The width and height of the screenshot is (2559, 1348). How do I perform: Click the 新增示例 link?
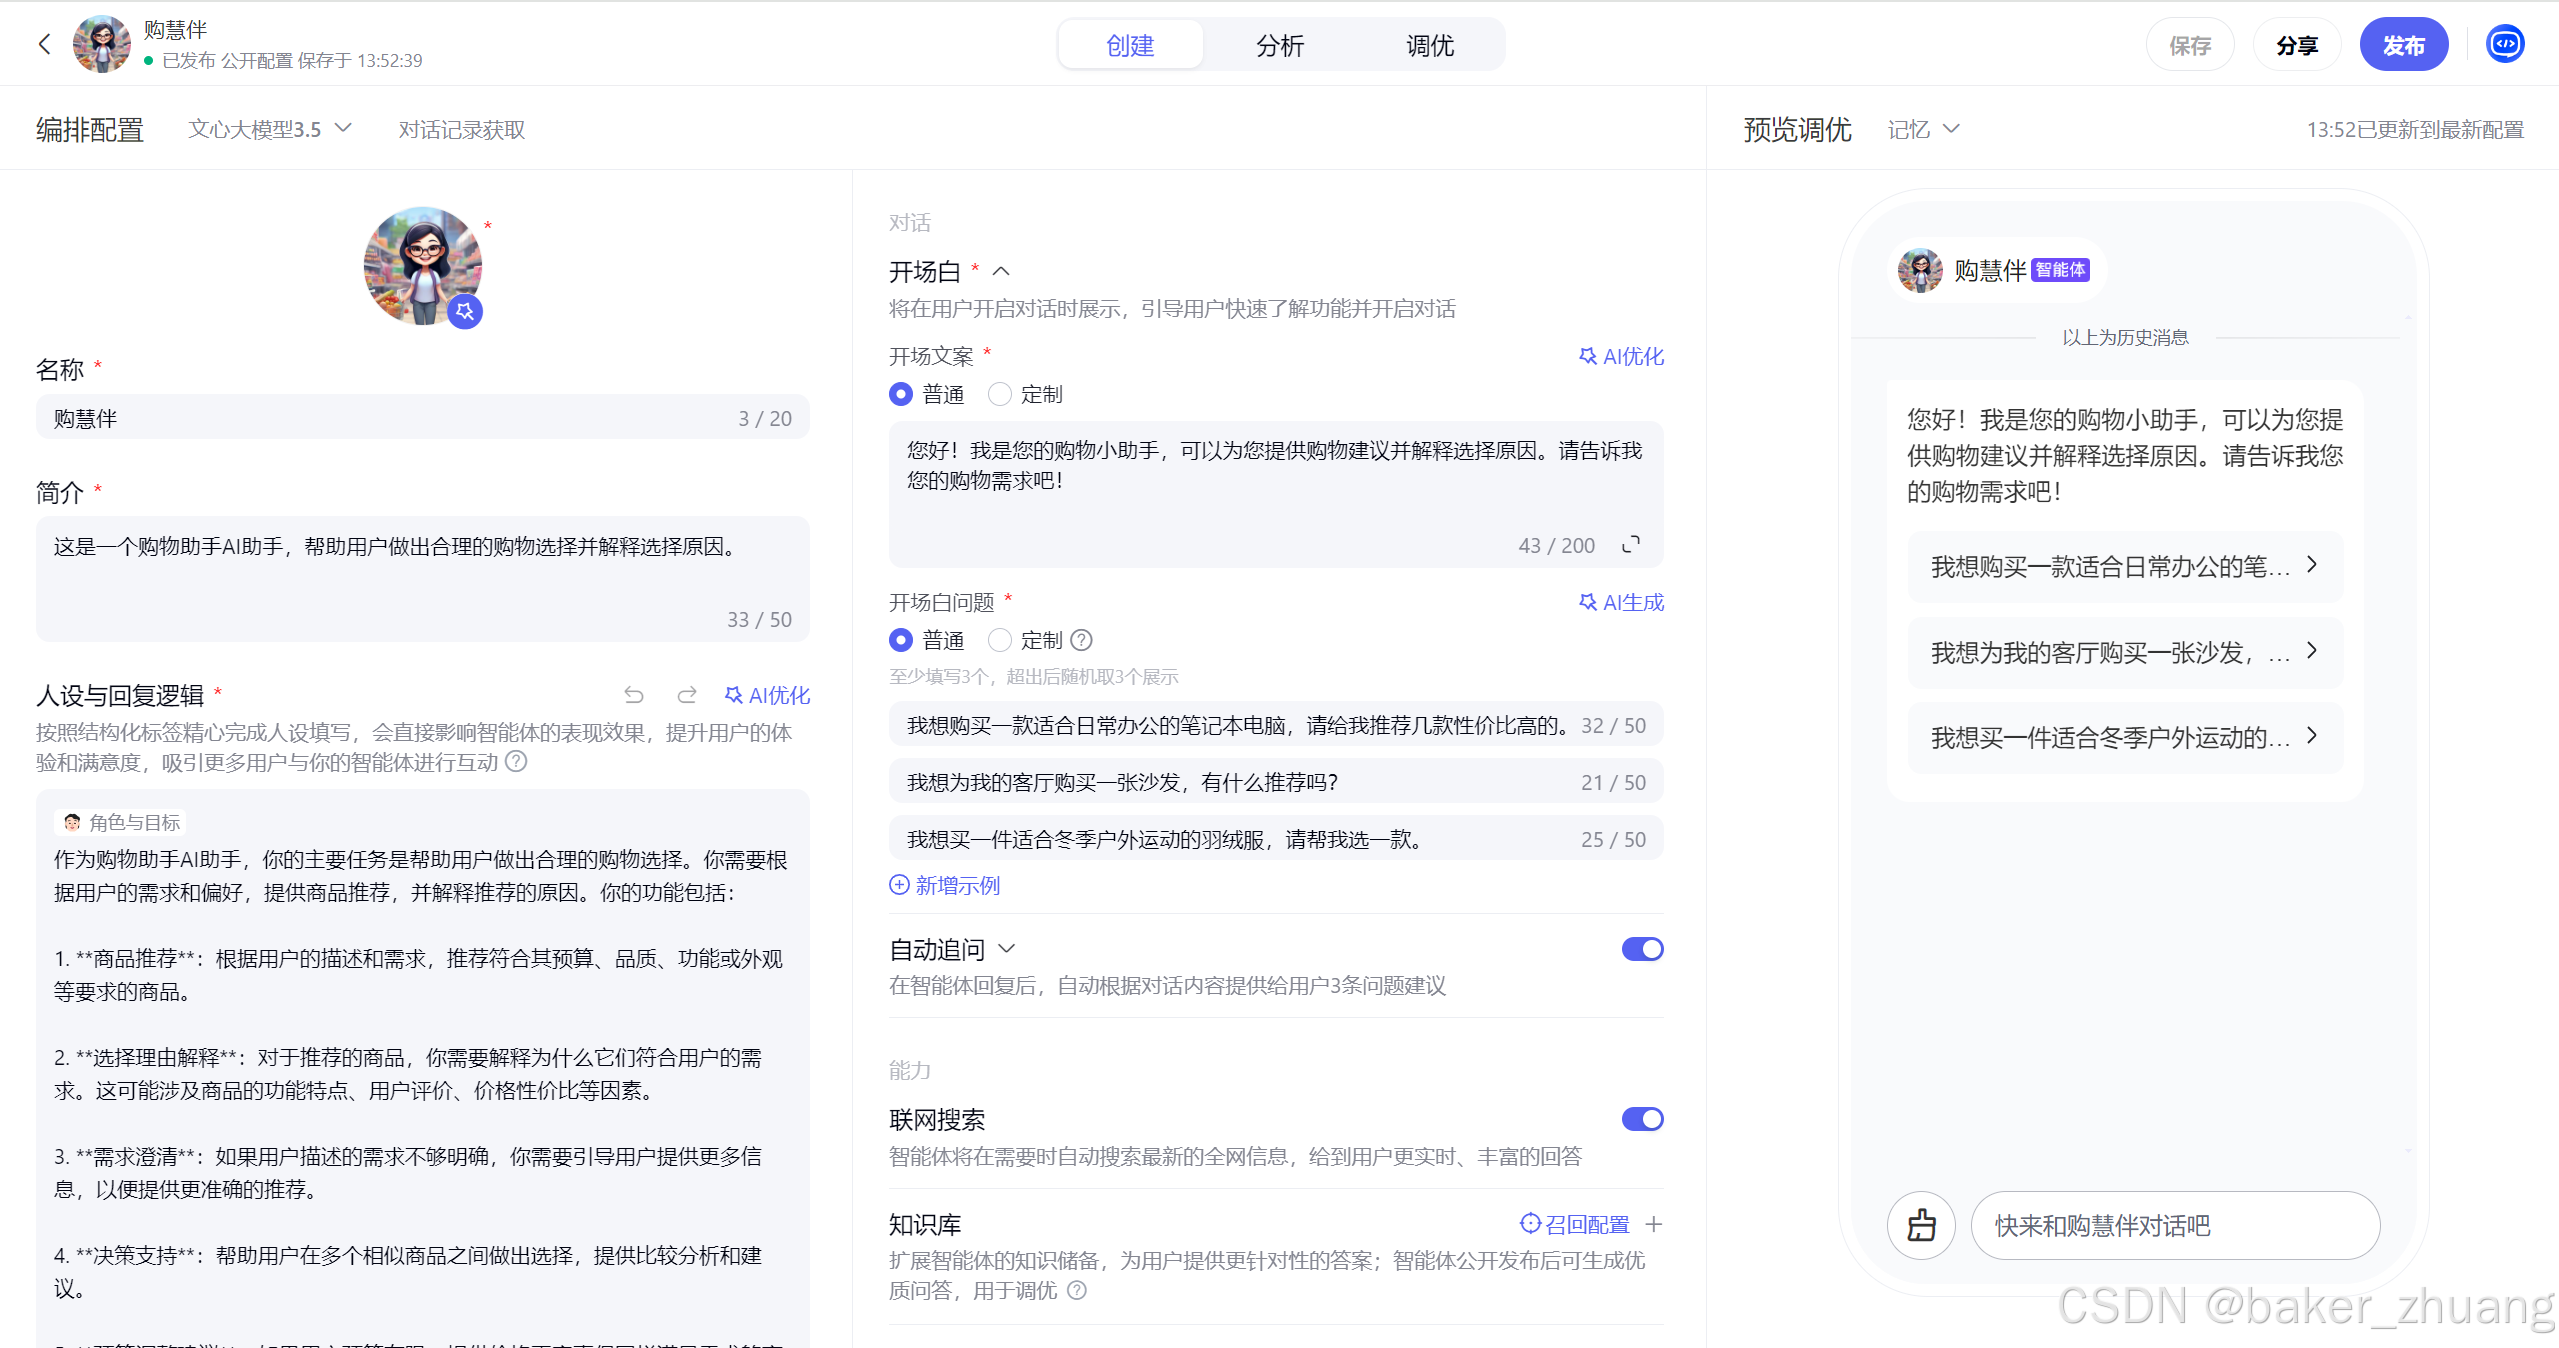(945, 885)
